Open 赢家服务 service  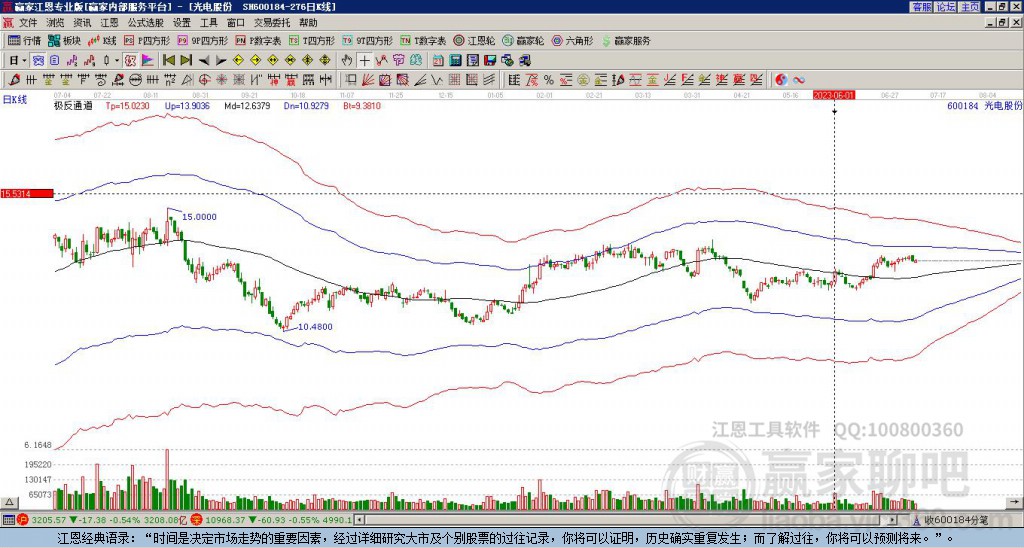[x=626, y=40]
